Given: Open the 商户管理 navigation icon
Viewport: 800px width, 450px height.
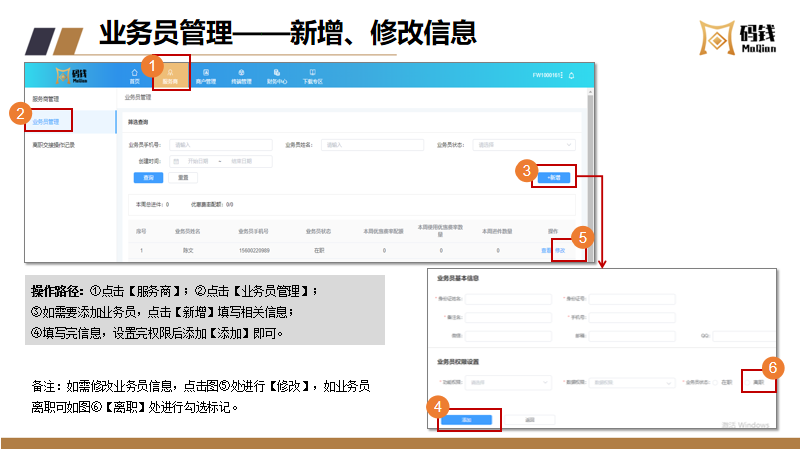Looking at the screenshot, I should pyautogui.click(x=206, y=76).
